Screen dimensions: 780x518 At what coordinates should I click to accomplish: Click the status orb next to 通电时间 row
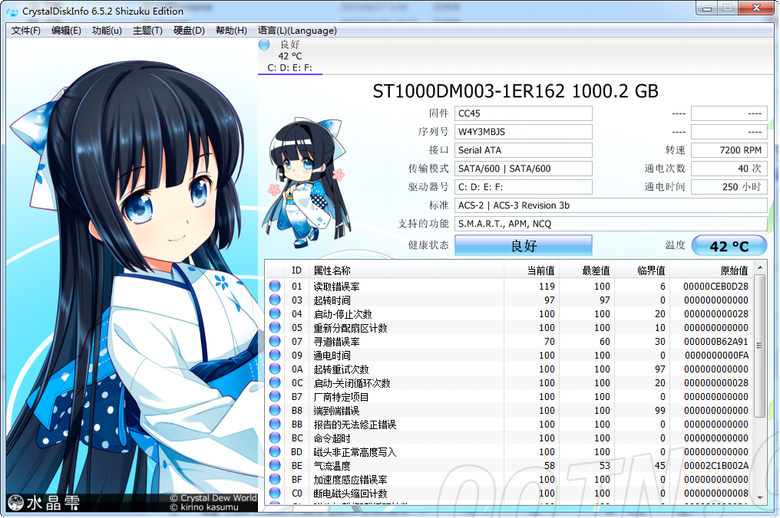coord(275,355)
